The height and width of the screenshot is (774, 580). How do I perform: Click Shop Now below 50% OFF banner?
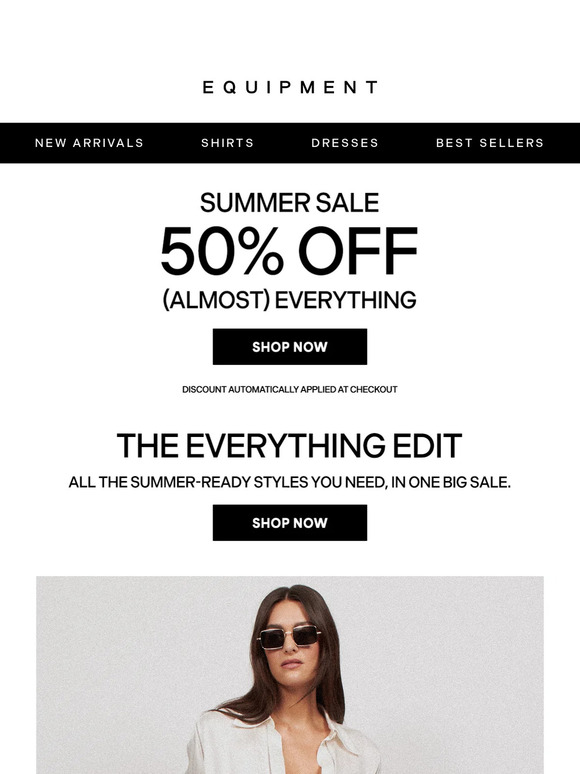290,347
